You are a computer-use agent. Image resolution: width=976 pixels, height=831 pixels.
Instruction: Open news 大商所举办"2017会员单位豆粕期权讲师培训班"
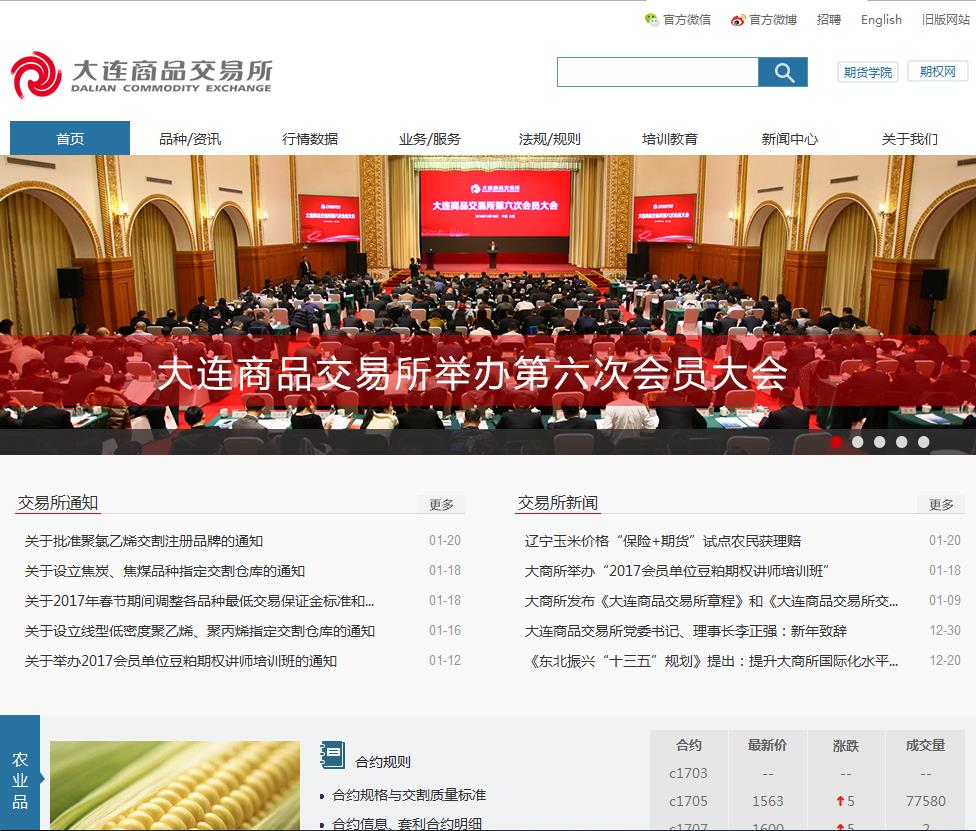(x=677, y=571)
